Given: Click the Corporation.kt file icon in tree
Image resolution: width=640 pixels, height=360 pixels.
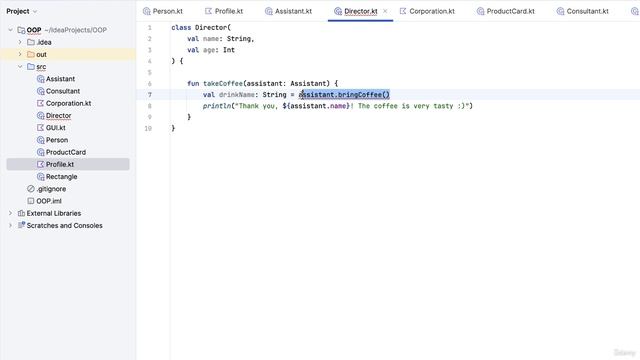Looking at the screenshot, I should 40,103.
